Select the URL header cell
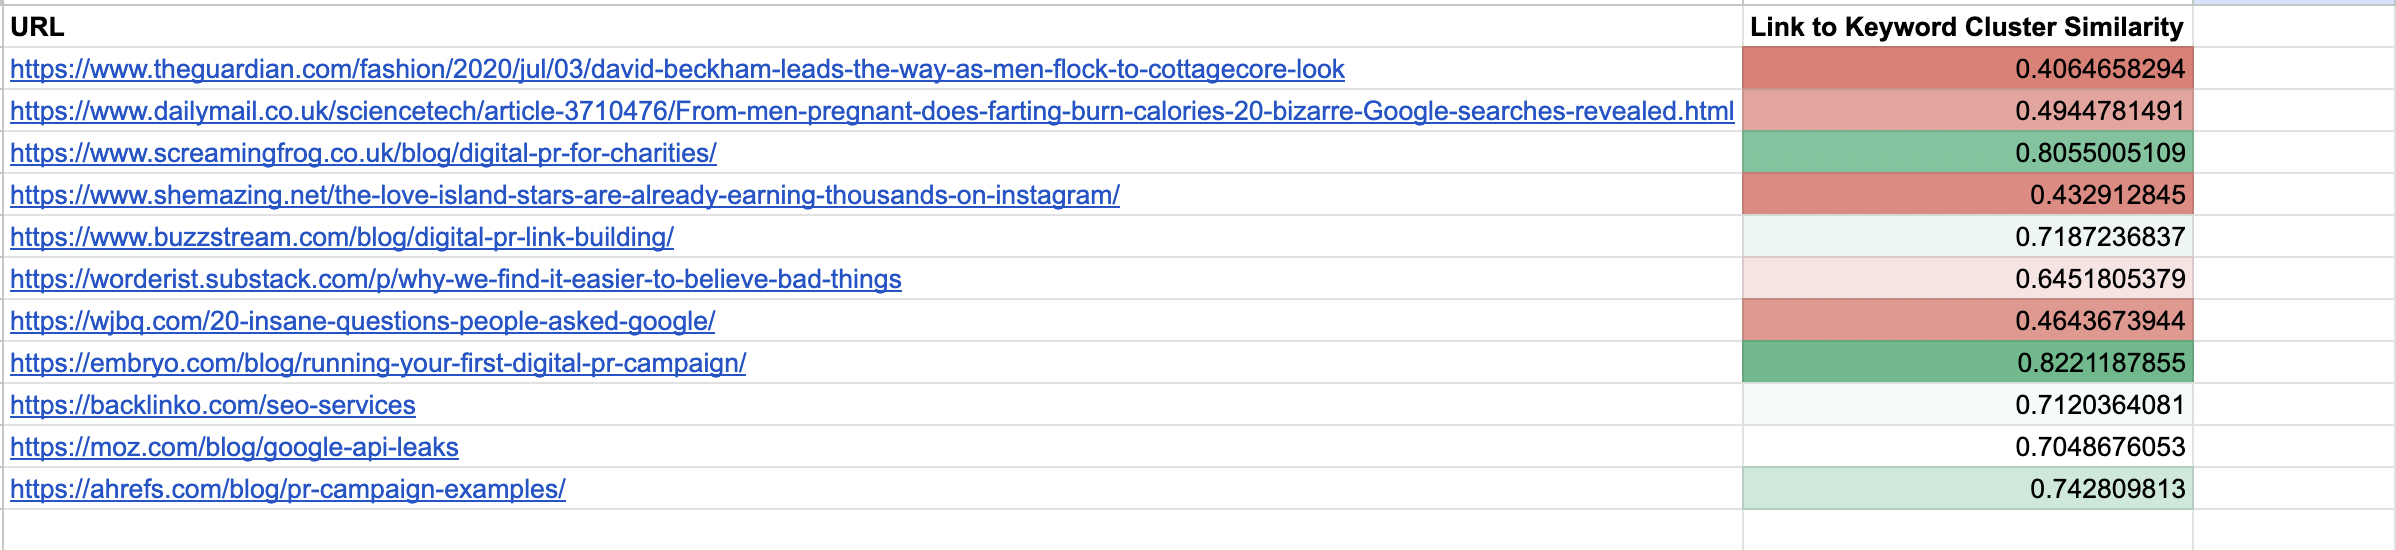2396x550 pixels. click(x=873, y=27)
